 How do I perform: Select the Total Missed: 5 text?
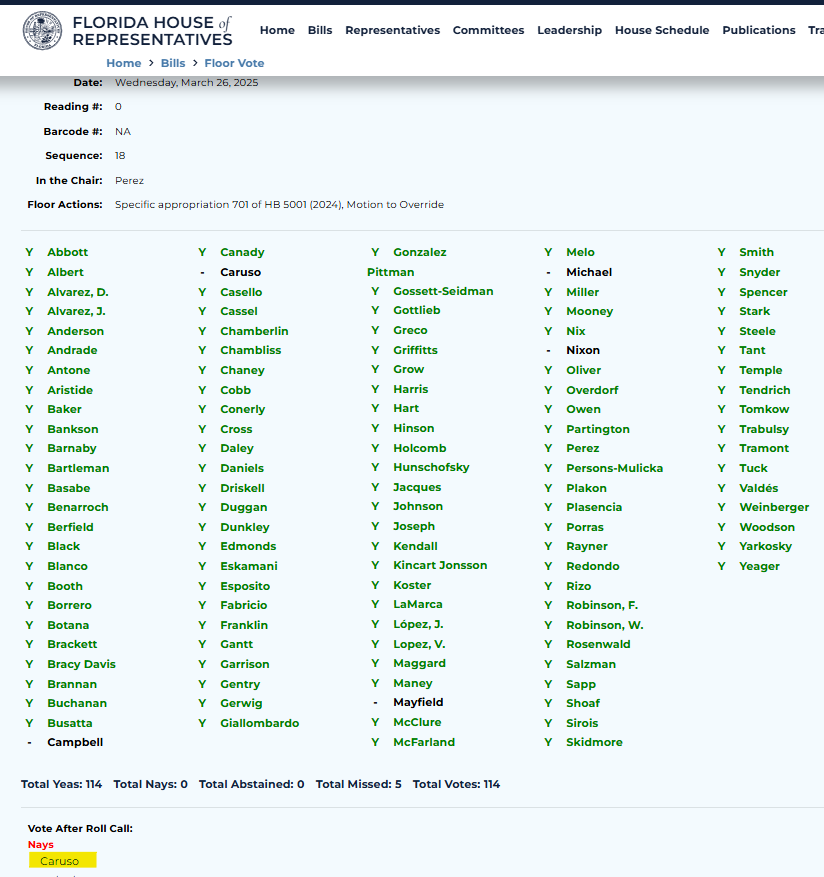tap(359, 785)
